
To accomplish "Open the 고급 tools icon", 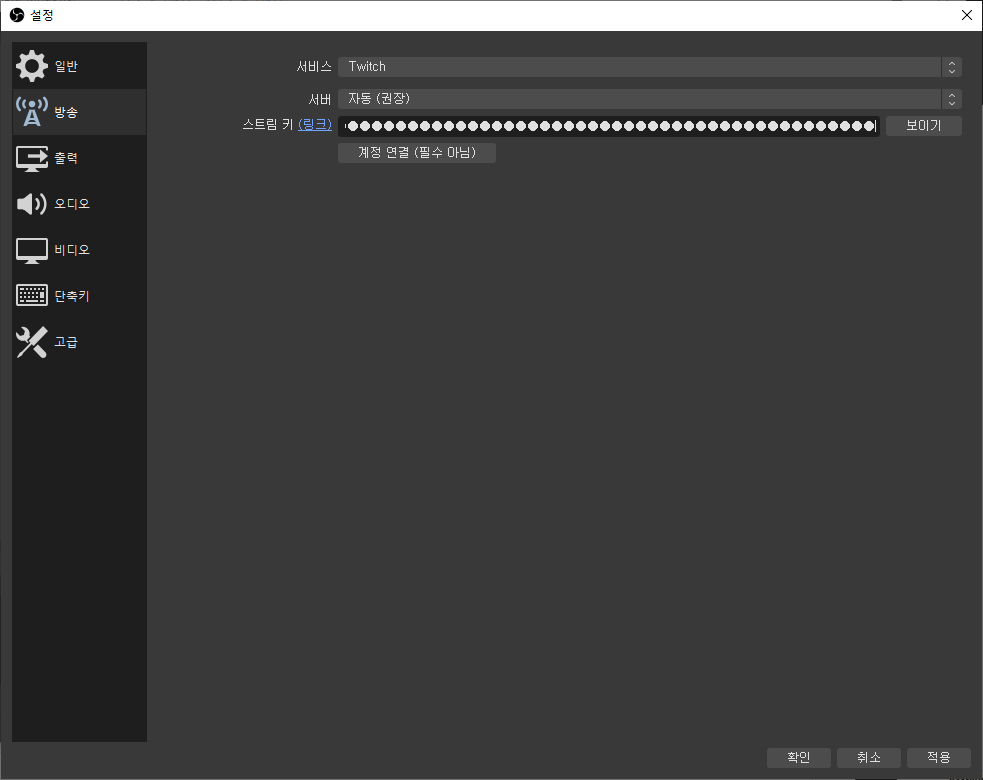I will pos(31,342).
